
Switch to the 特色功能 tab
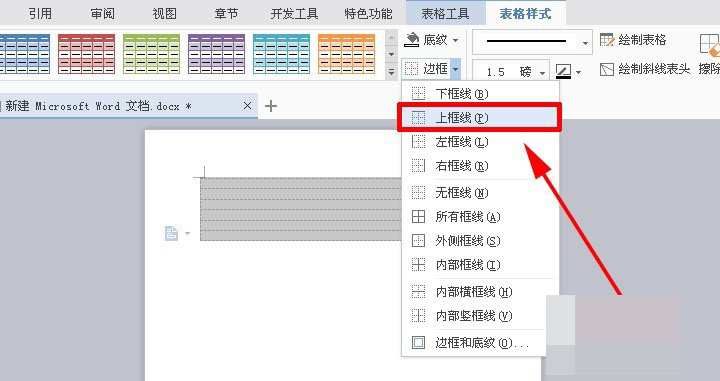[x=368, y=13]
